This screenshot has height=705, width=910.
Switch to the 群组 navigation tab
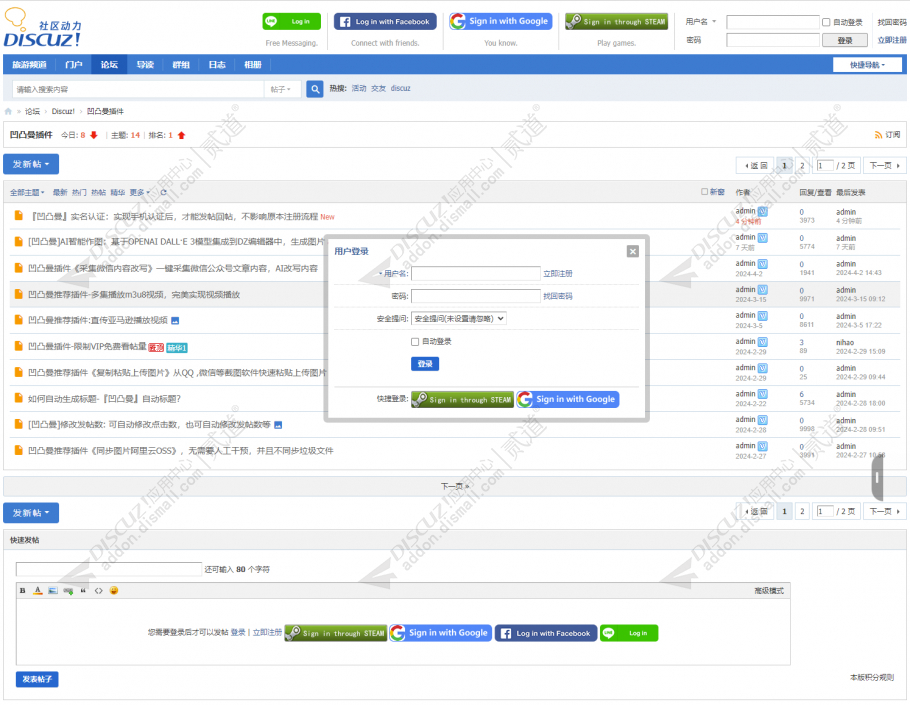[x=181, y=63]
